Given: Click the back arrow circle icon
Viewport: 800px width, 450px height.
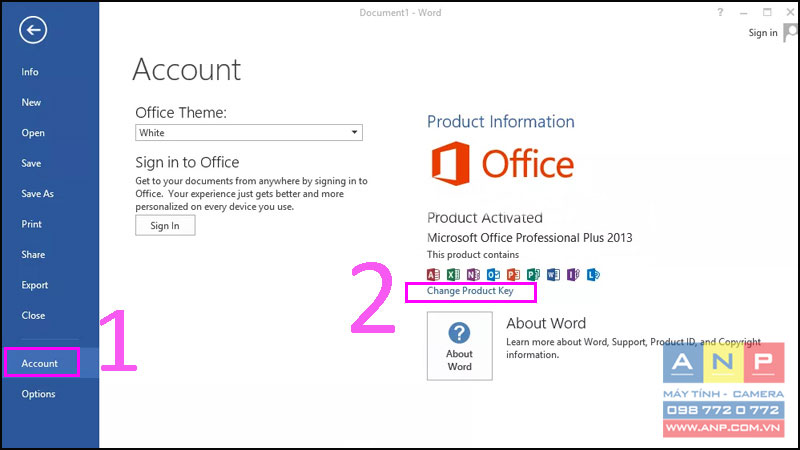Looking at the screenshot, I should [x=33, y=30].
